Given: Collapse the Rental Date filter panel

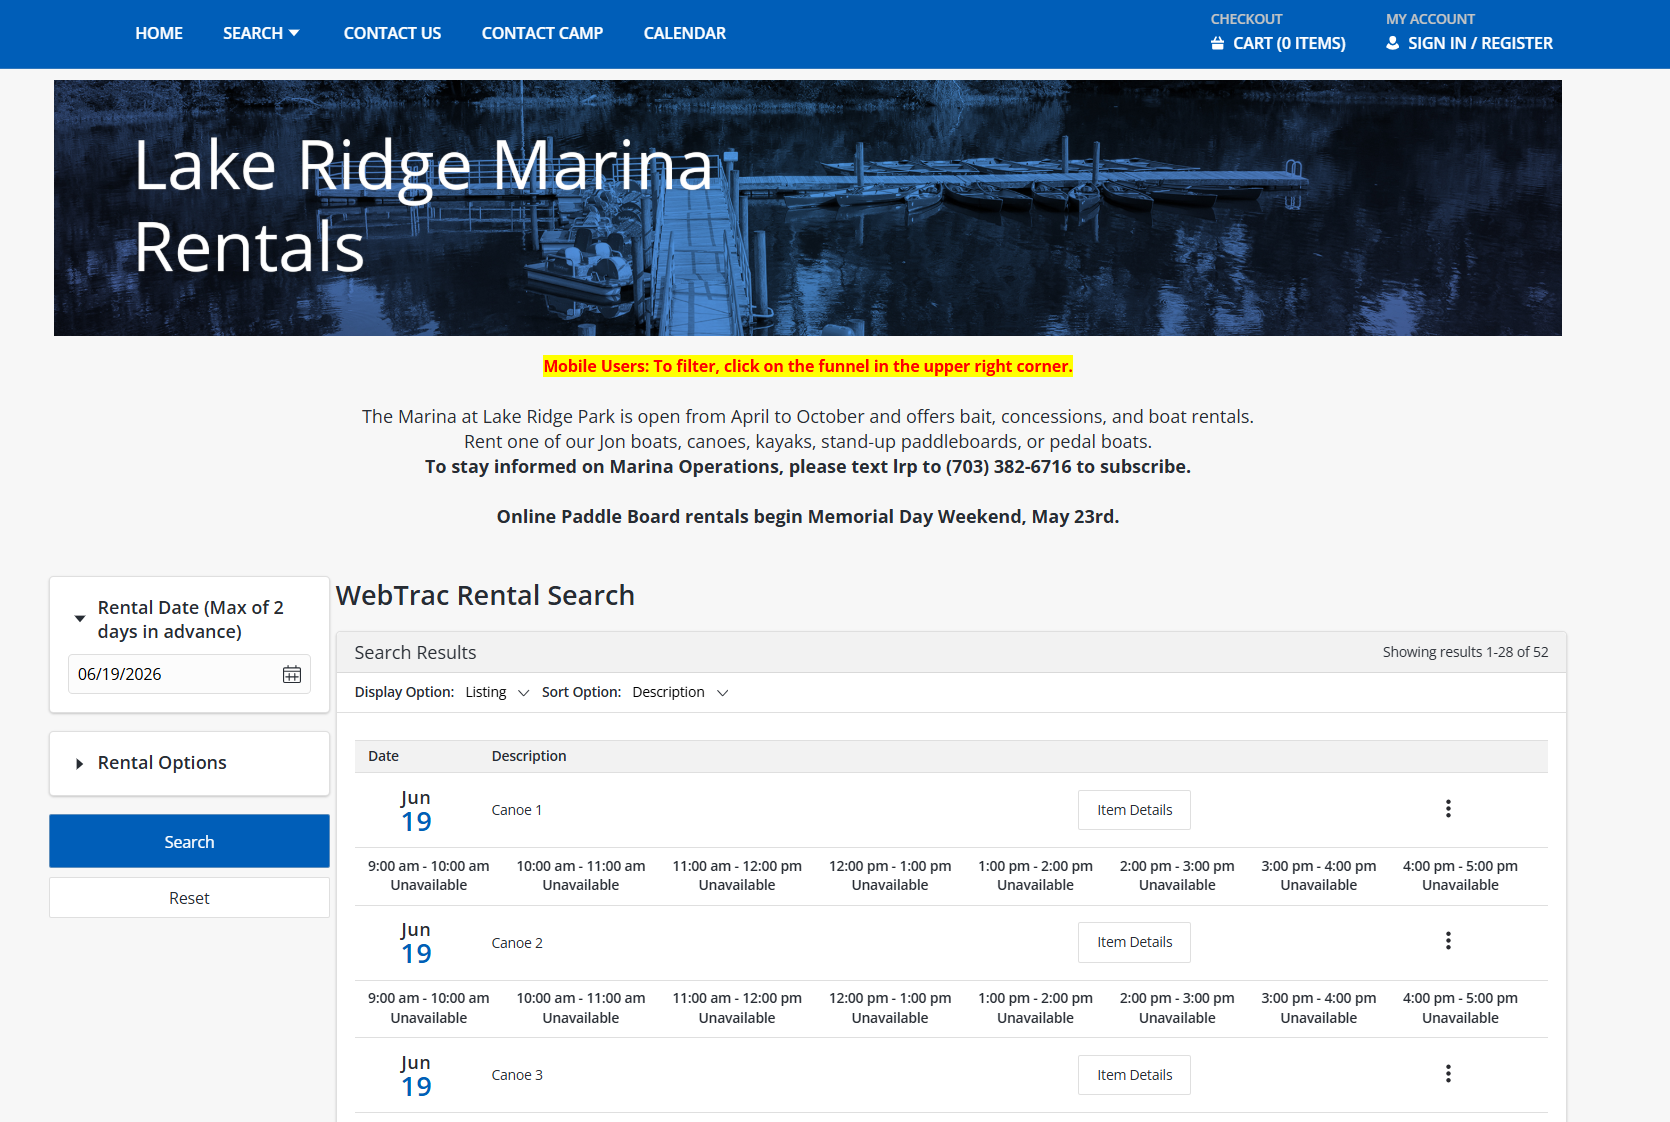Looking at the screenshot, I should 80,619.
